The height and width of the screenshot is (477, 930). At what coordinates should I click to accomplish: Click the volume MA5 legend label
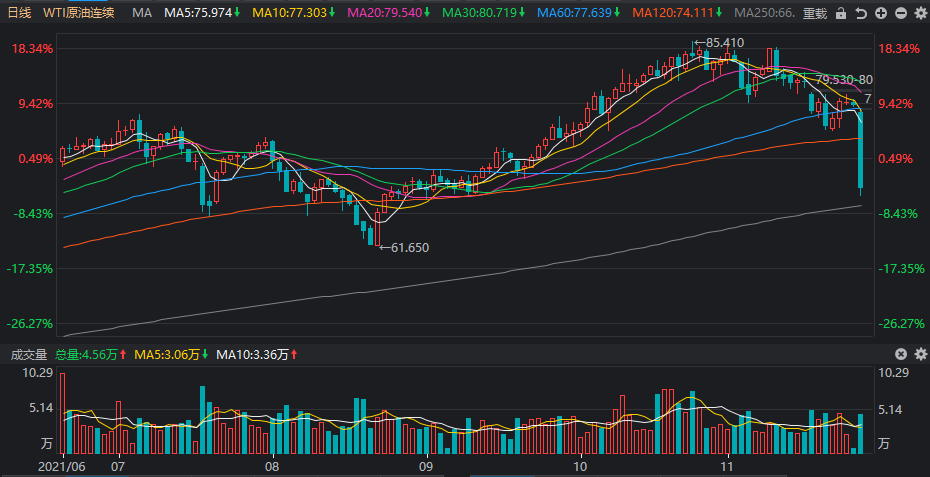coord(171,355)
